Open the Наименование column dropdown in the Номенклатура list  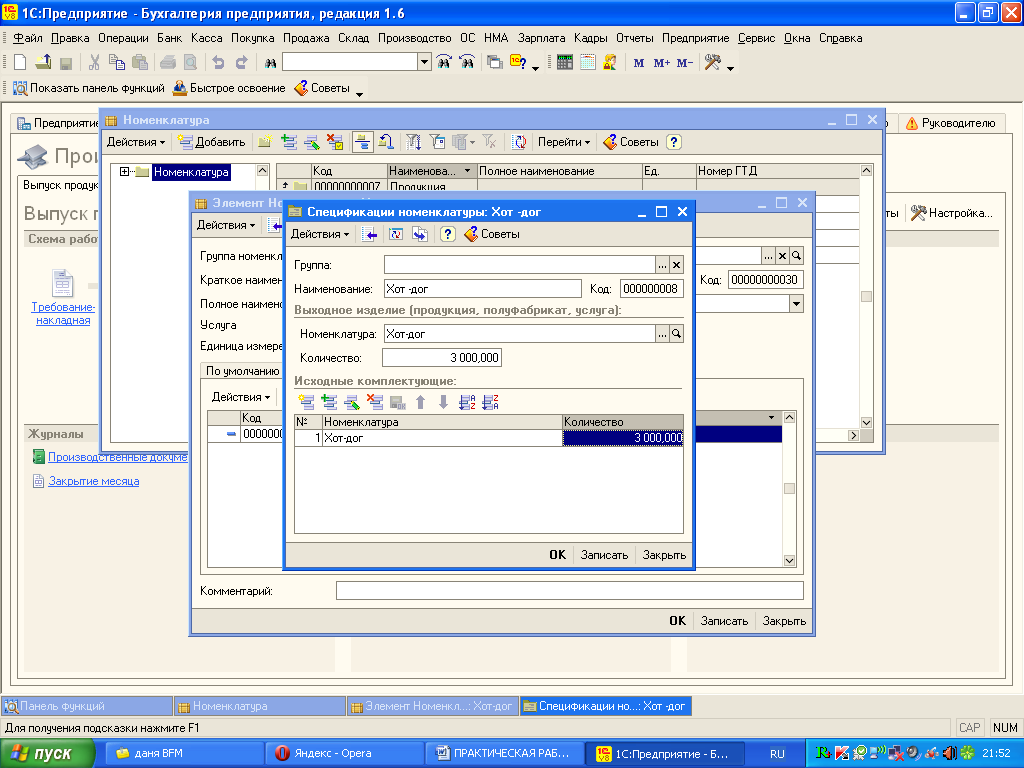coord(468,171)
